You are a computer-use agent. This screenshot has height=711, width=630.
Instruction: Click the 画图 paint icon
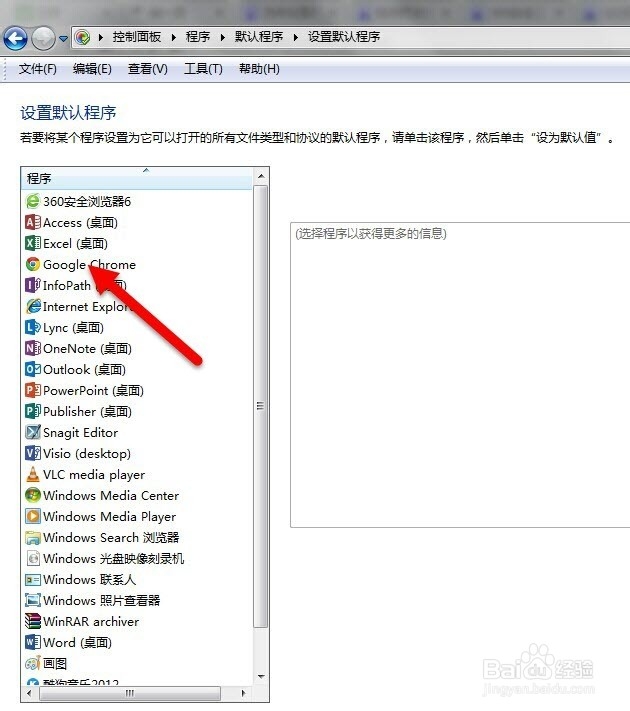[x=33, y=663]
